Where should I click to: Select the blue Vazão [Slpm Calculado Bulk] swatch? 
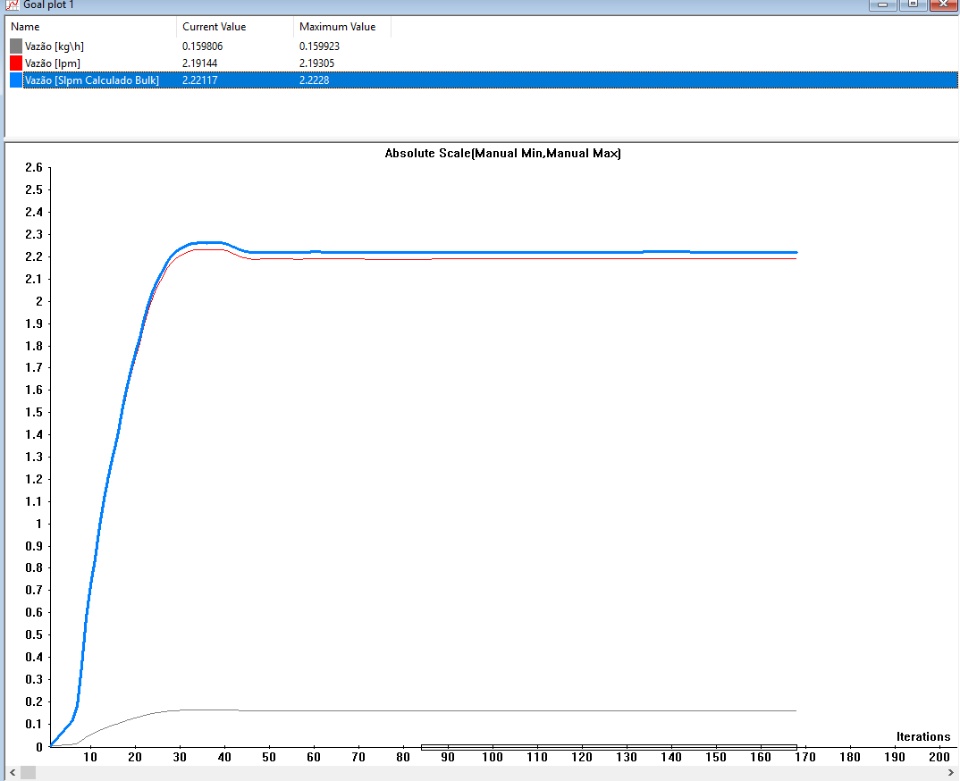[16, 80]
